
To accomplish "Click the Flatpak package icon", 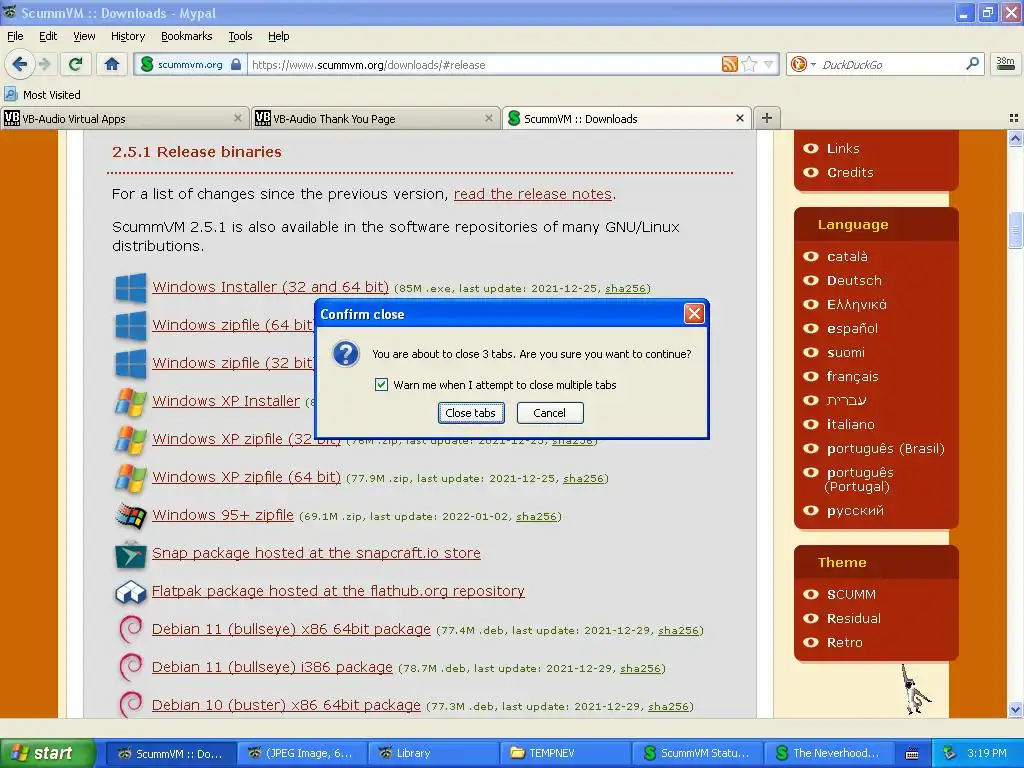I will coord(131,592).
